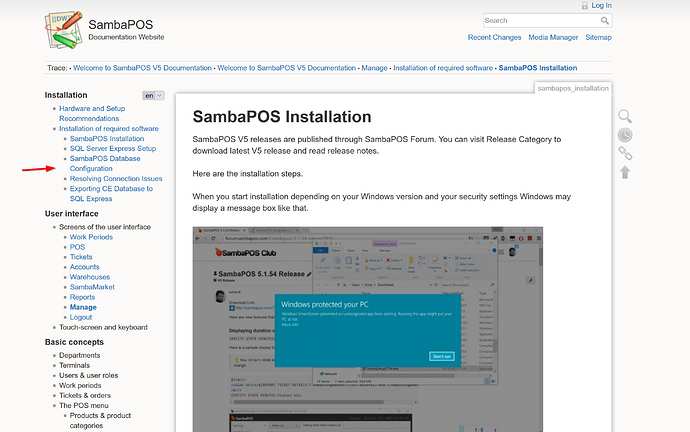Open the Reports sidebar link

tap(82, 297)
